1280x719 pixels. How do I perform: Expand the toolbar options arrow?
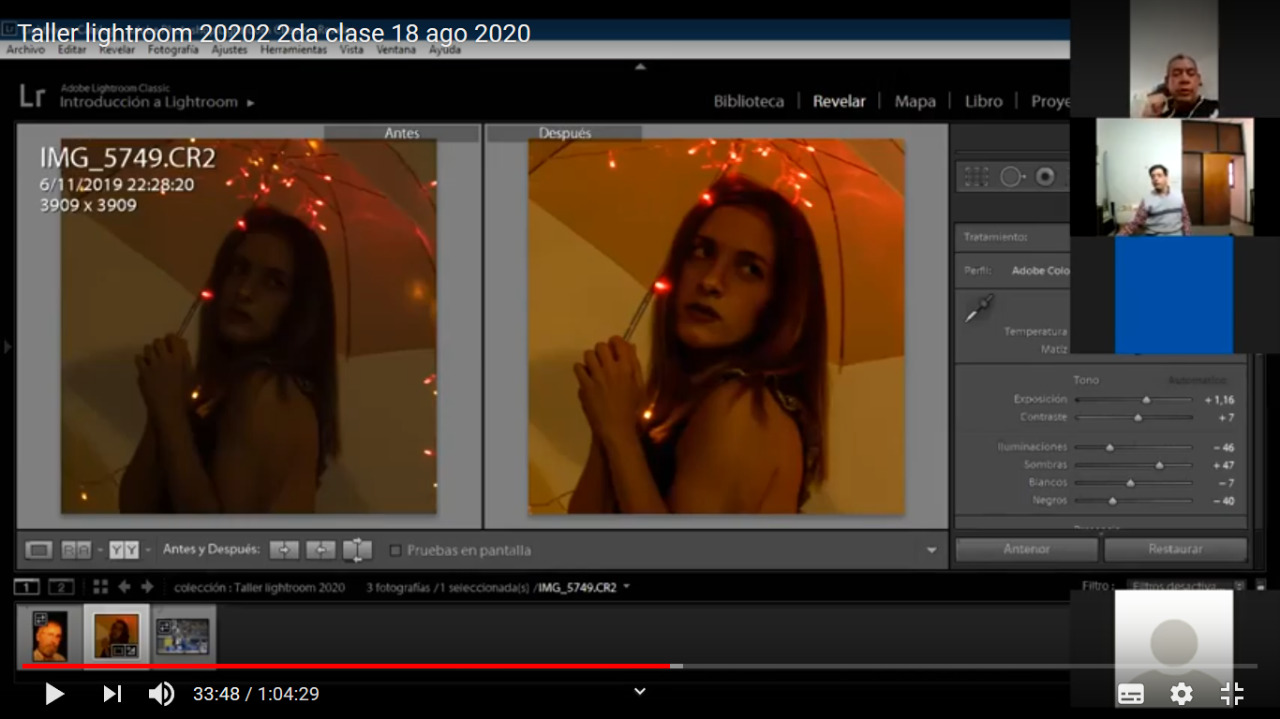pos(932,550)
